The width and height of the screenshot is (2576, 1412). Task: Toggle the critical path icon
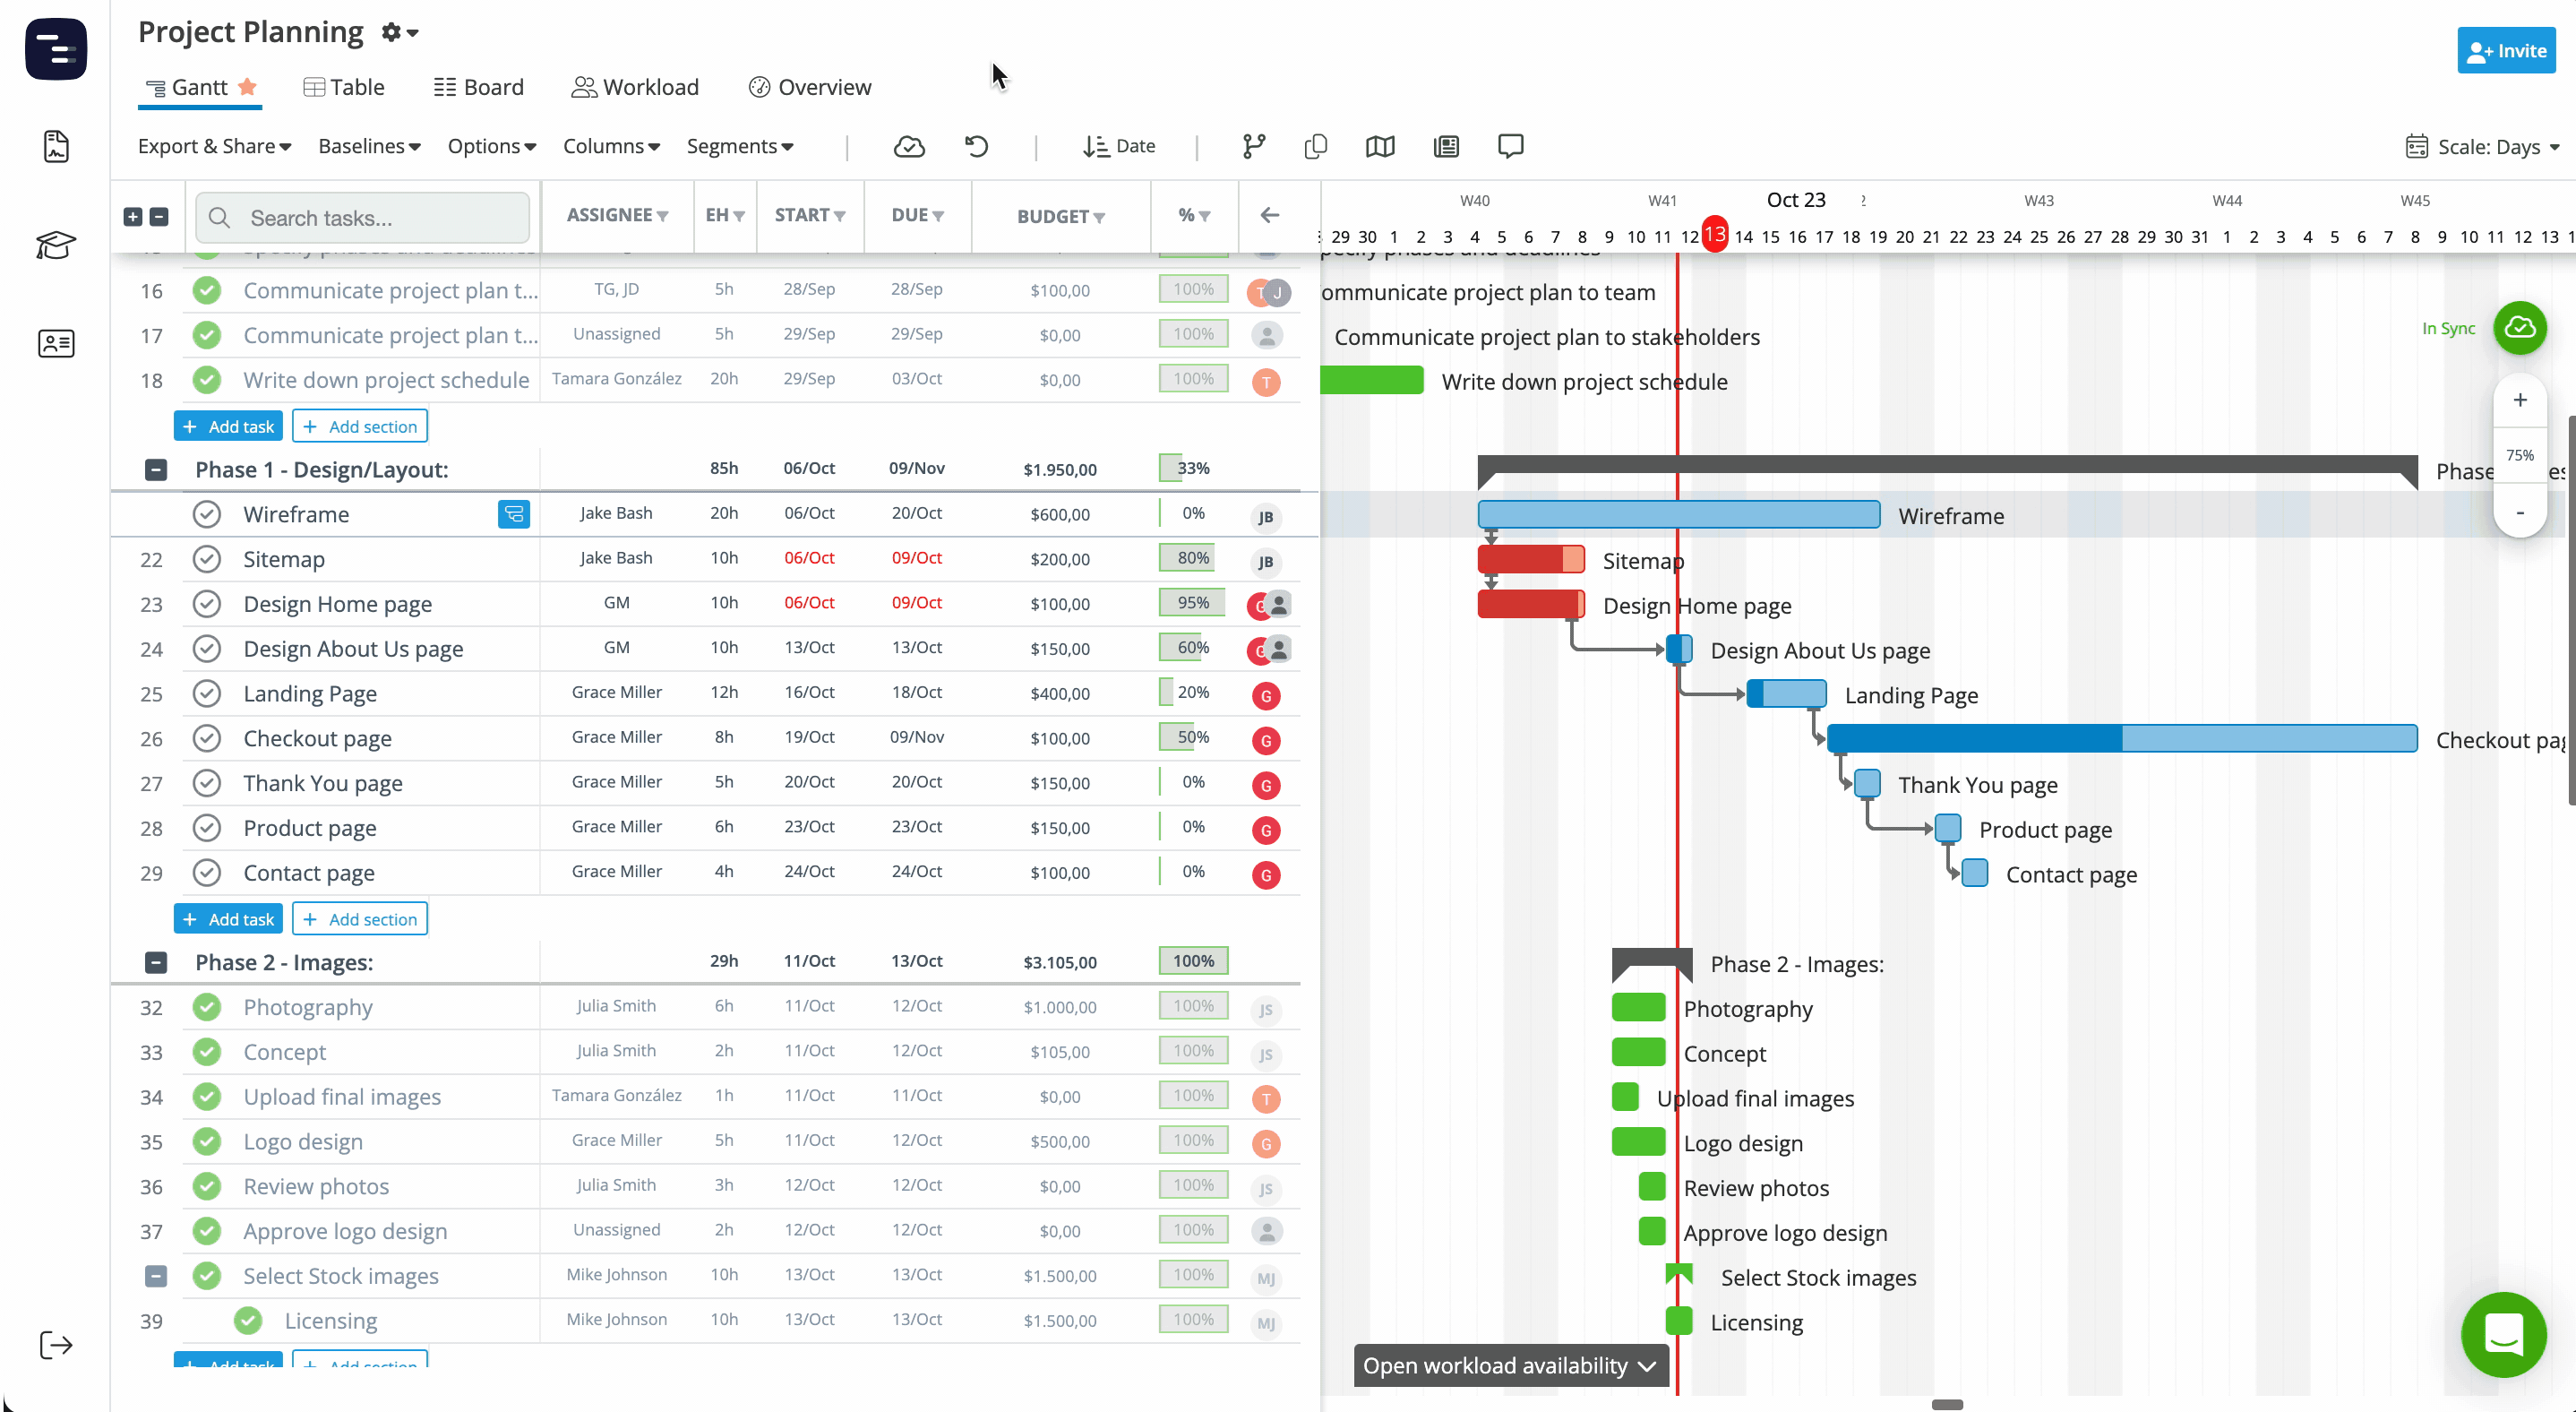coord(1253,146)
